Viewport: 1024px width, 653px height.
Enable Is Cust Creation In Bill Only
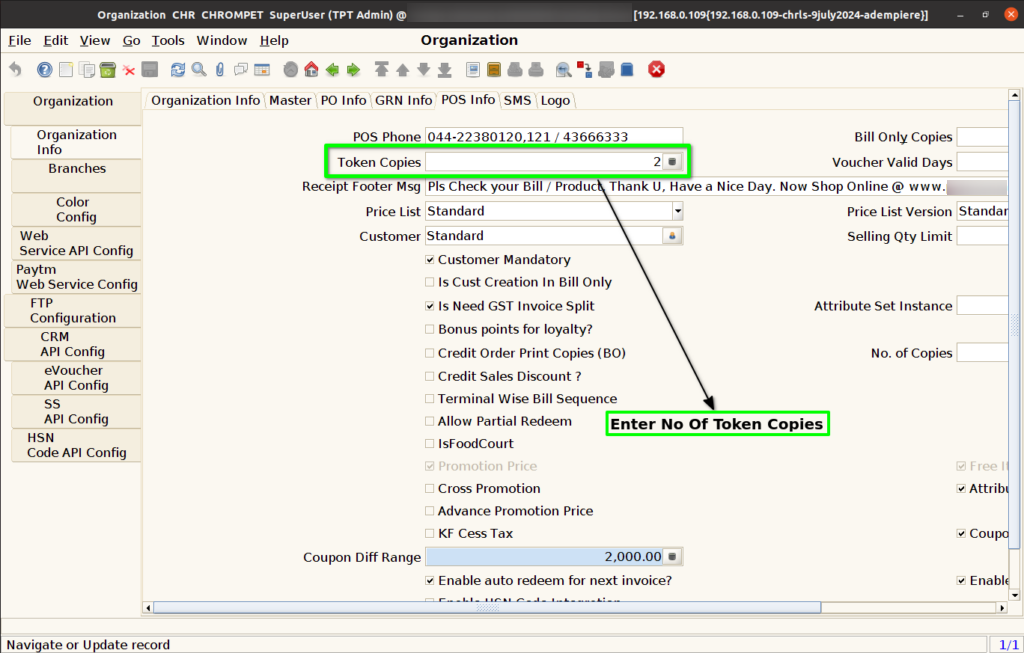pos(430,282)
